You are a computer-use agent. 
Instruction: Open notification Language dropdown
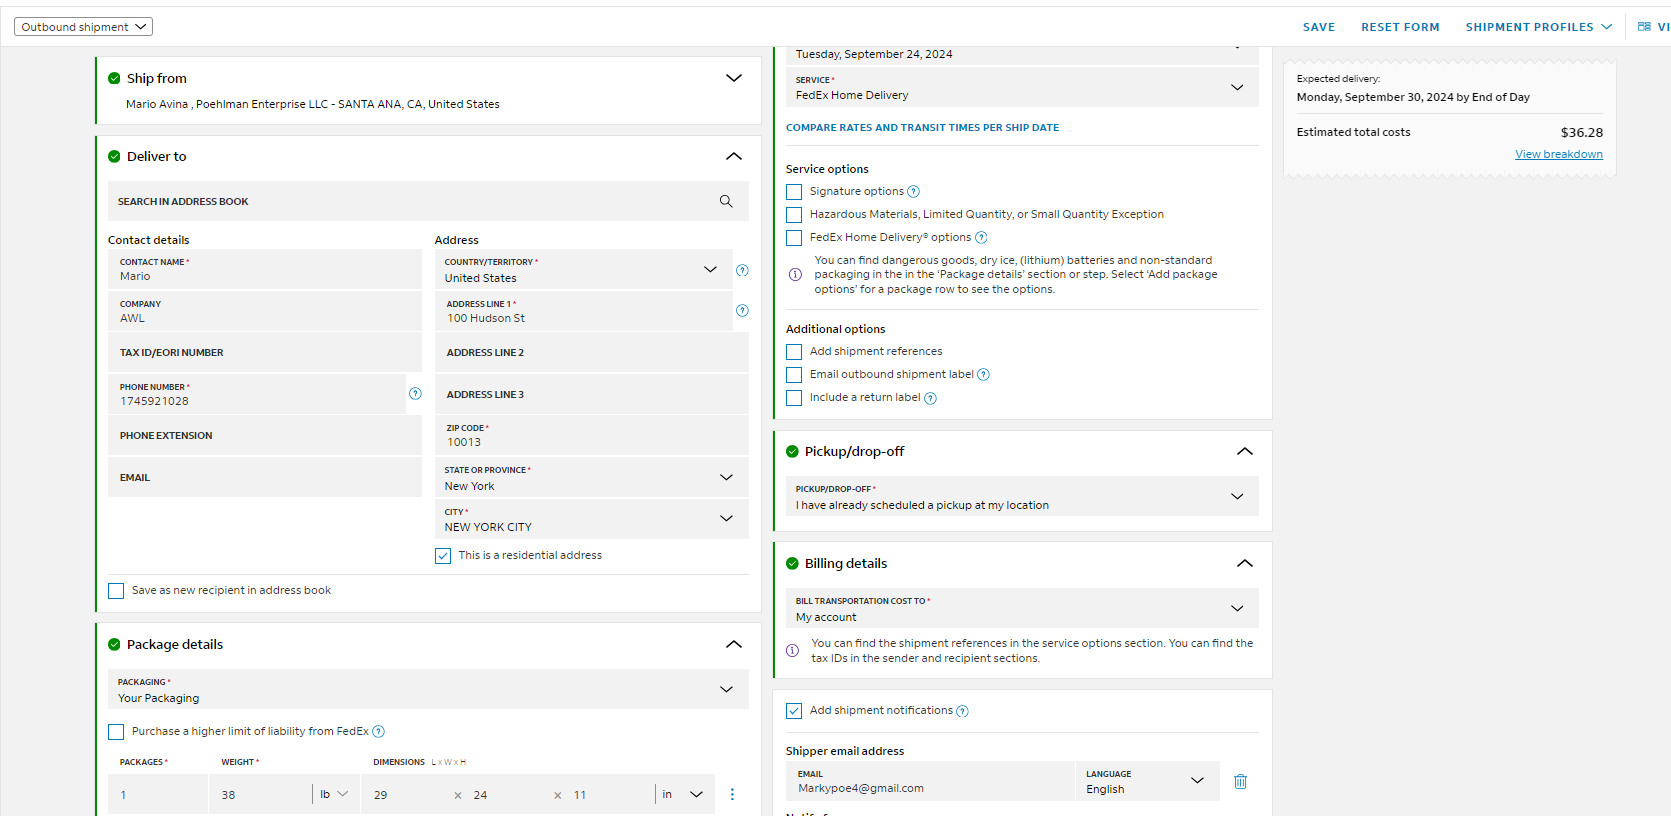point(1148,781)
